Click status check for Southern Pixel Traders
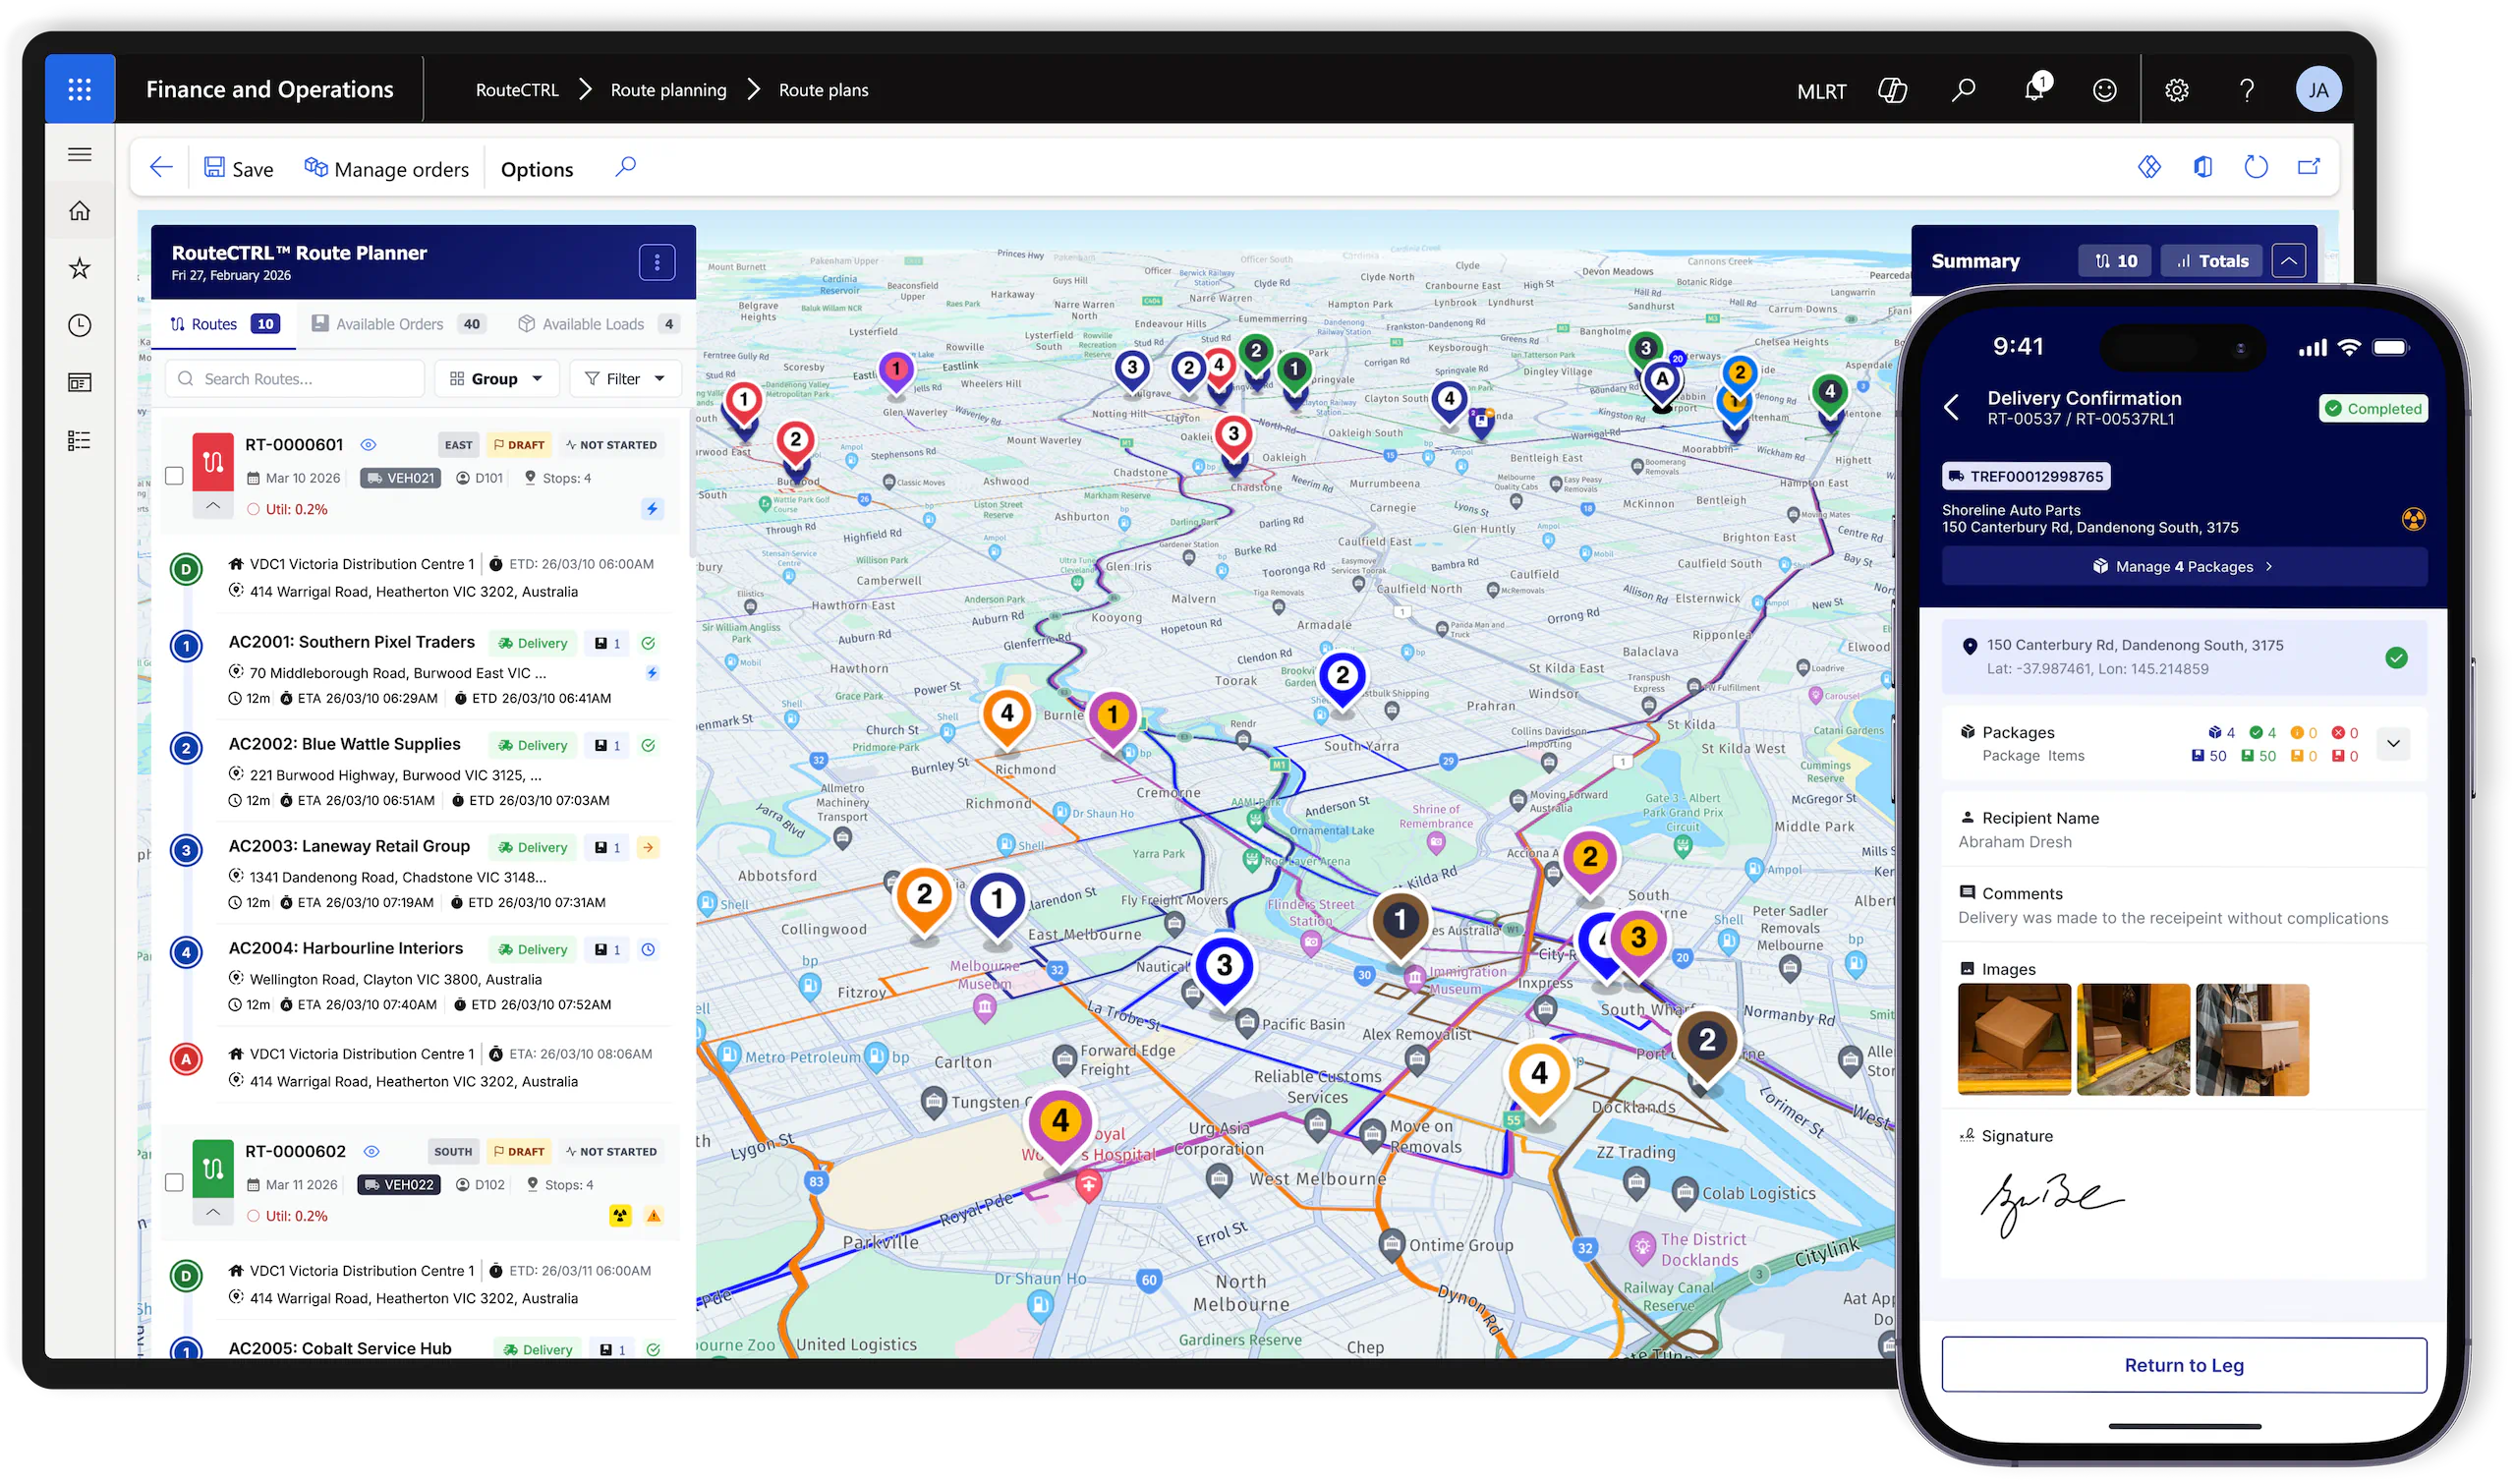The width and height of the screenshot is (2516, 1484). [x=648, y=644]
